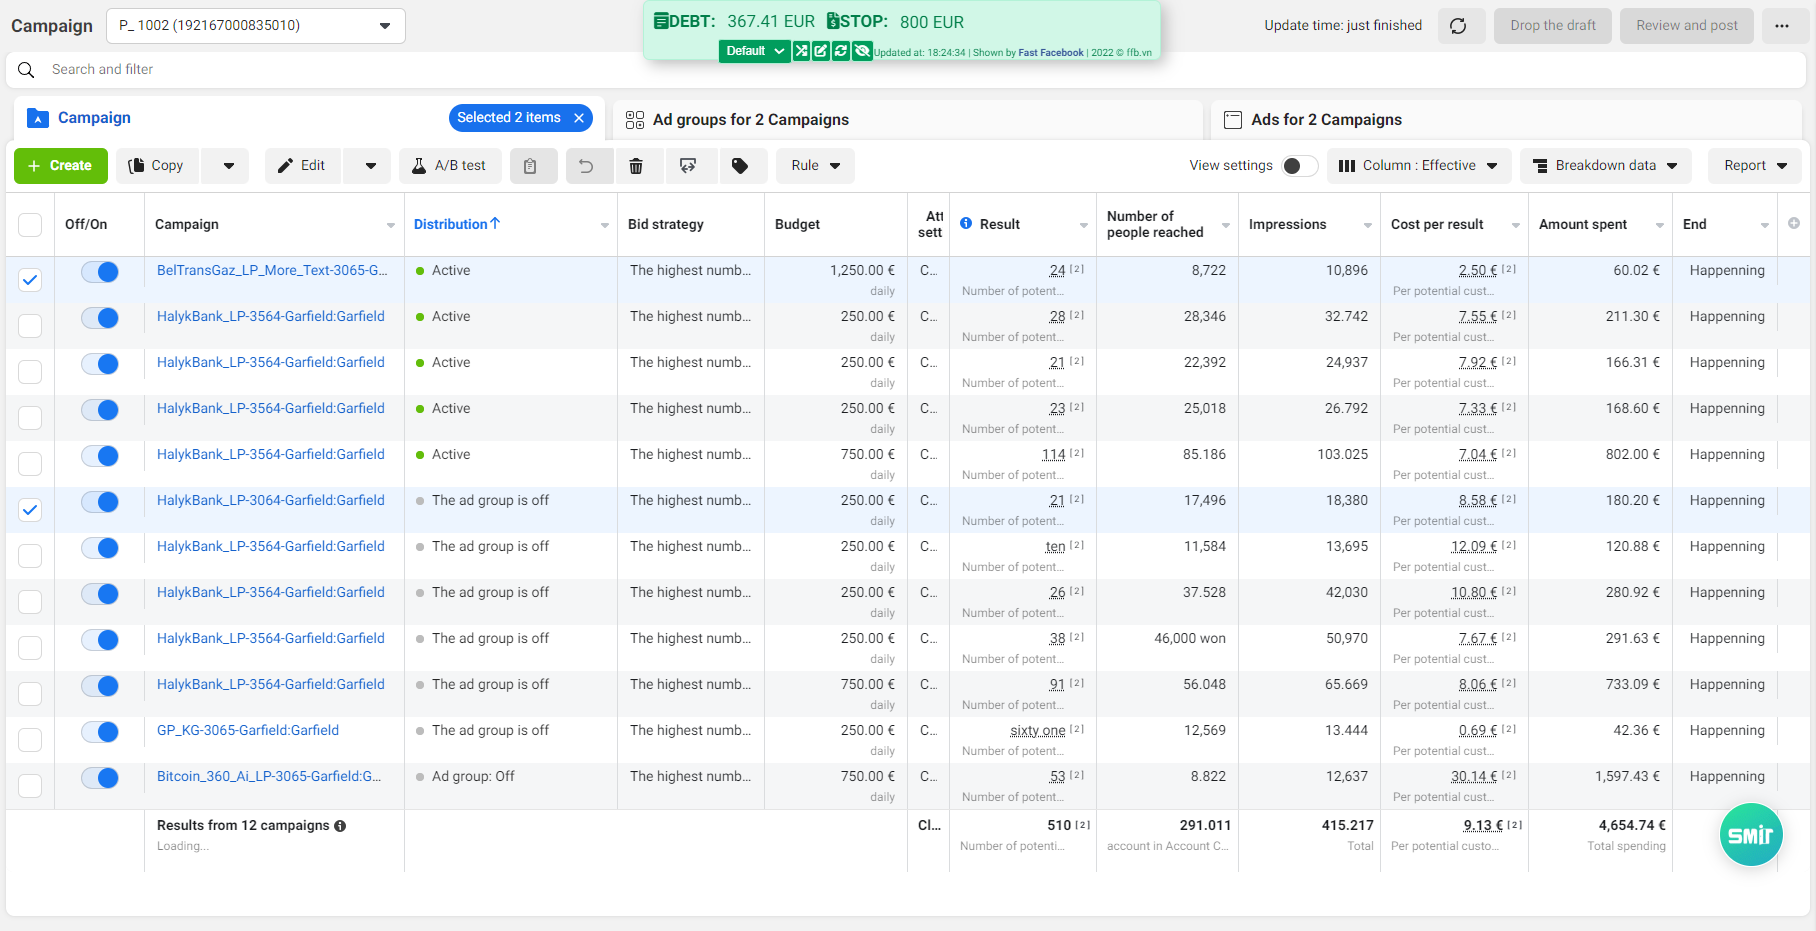The height and width of the screenshot is (931, 1816).
Task: Clear the 'Selected 2 items' chip with its X
Action: [x=579, y=118]
